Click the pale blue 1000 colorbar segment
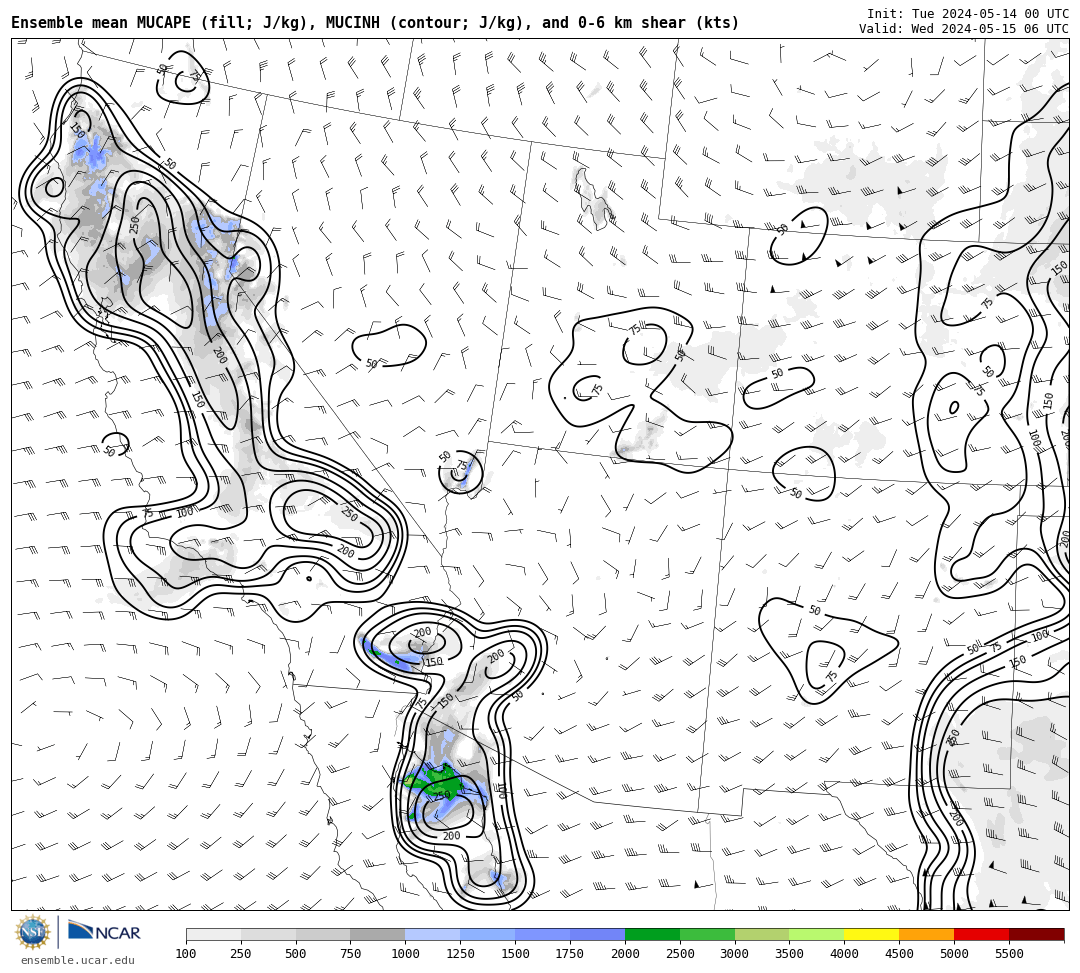The image size is (1080, 973). click(433, 934)
